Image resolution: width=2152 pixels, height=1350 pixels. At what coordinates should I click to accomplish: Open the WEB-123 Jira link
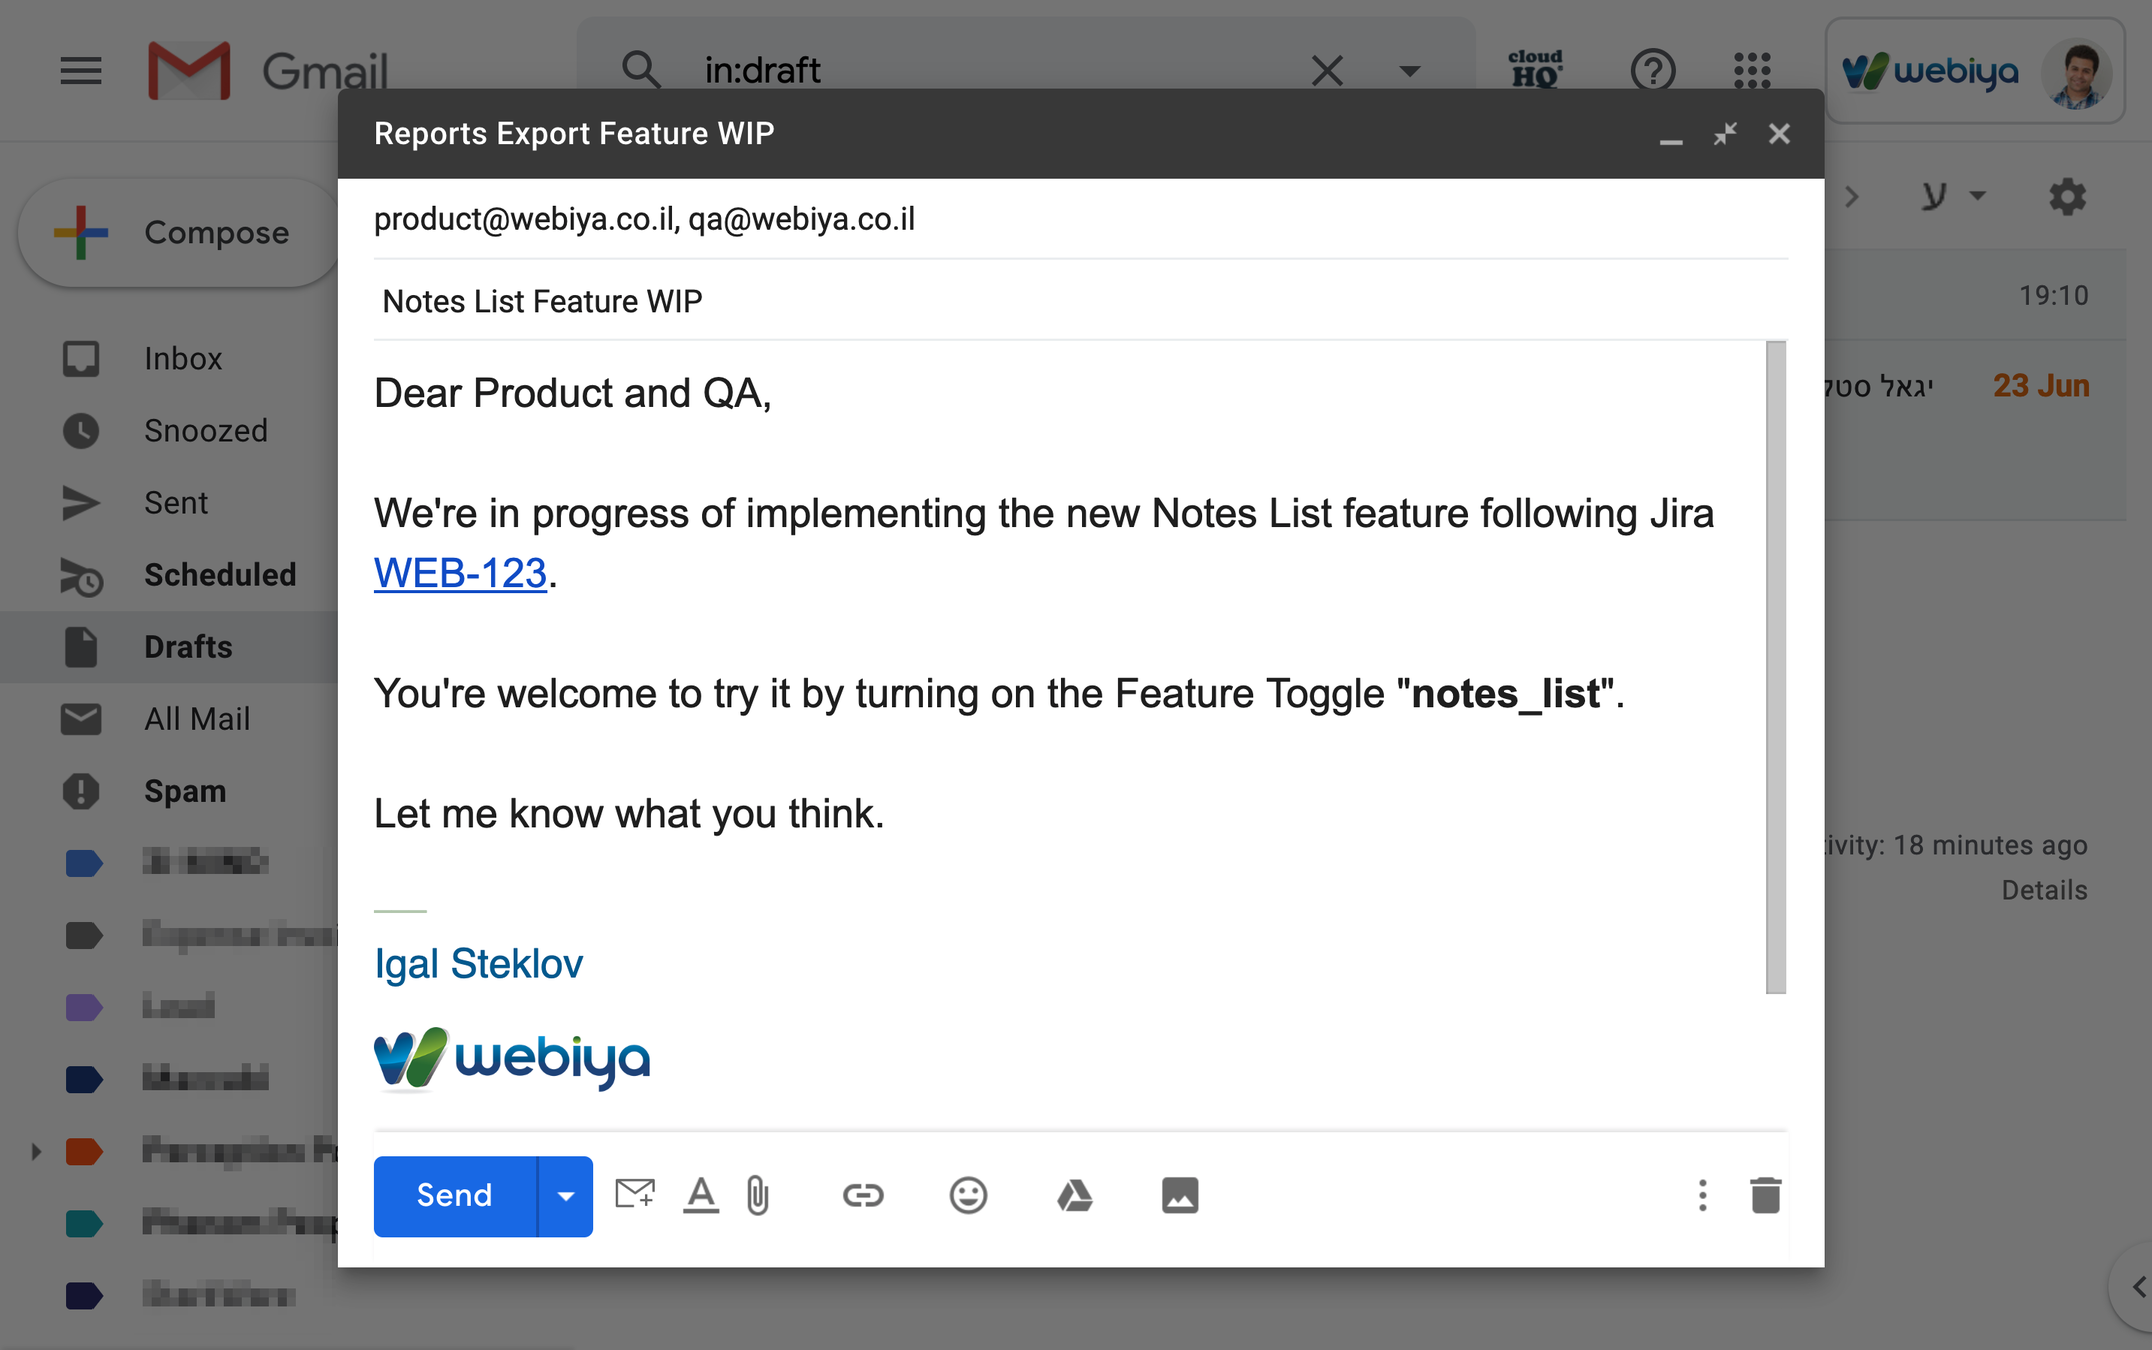click(460, 573)
